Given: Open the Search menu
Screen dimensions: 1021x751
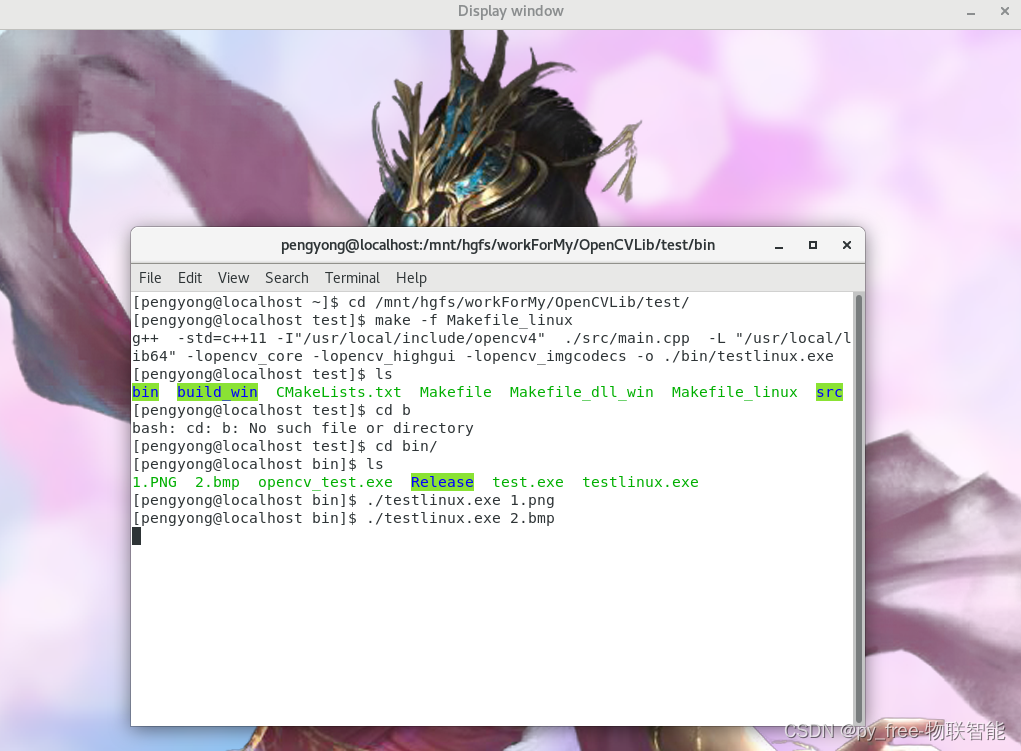Looking at the screenshot, I should tap(286, 278).
